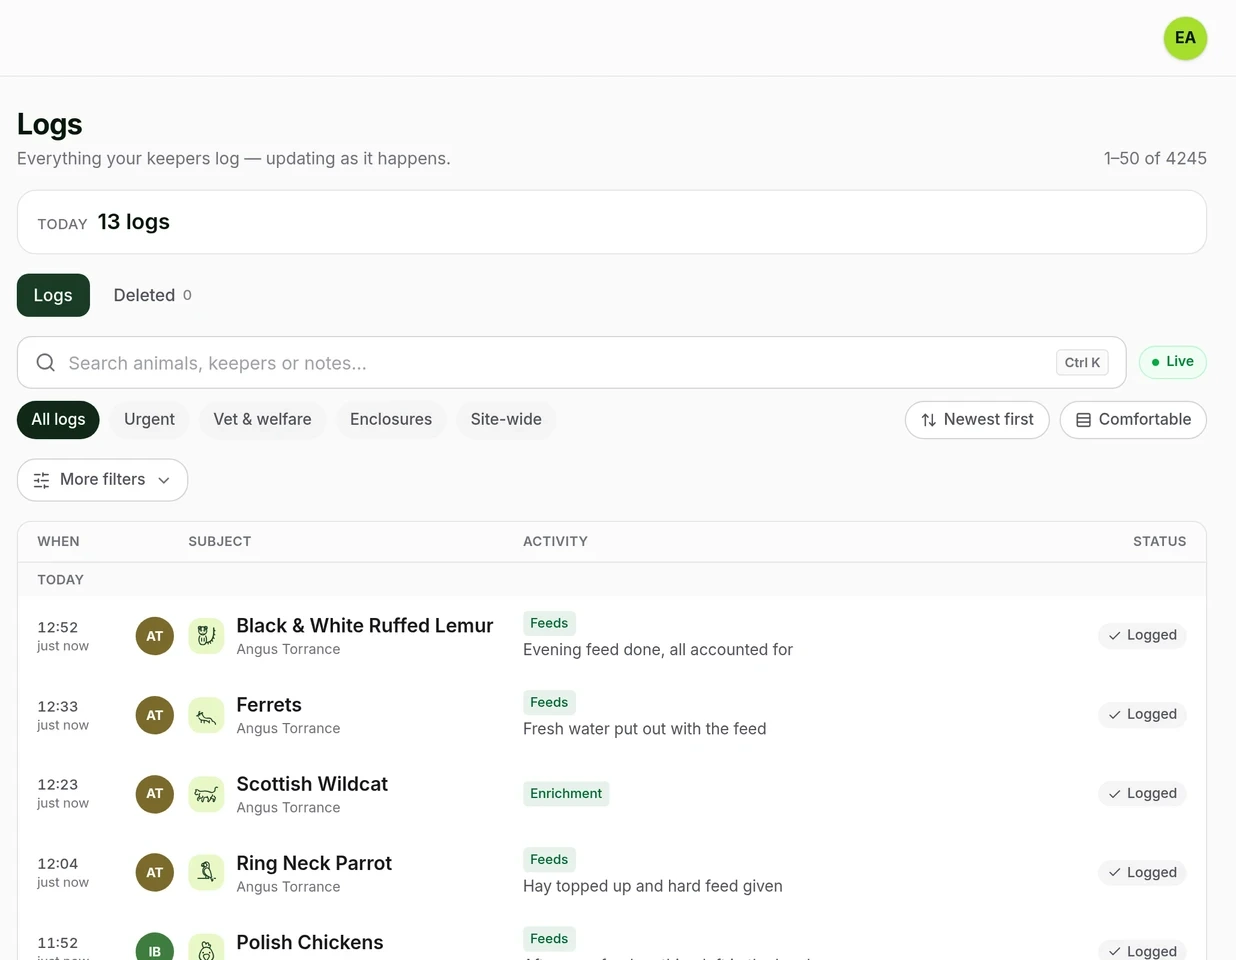Open the Polish Chickens log entry

pos(612,937)
